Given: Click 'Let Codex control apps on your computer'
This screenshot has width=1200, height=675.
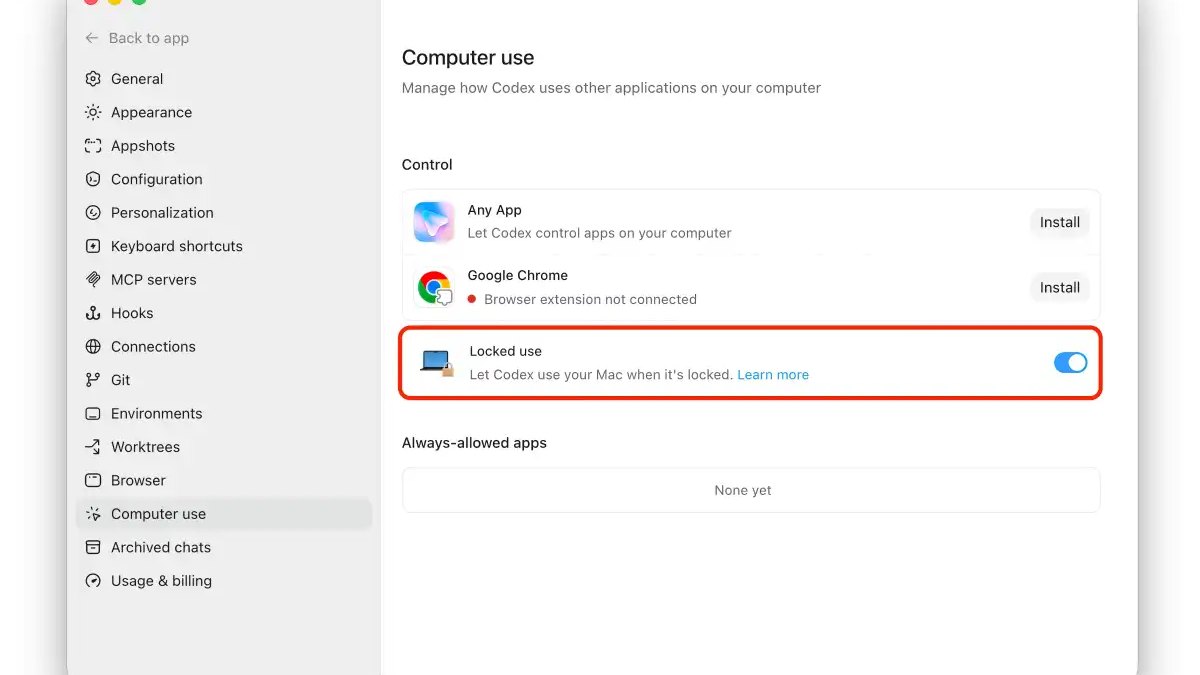Looking at the screenshot, I should pyautogui.click(x=599, y=233).
